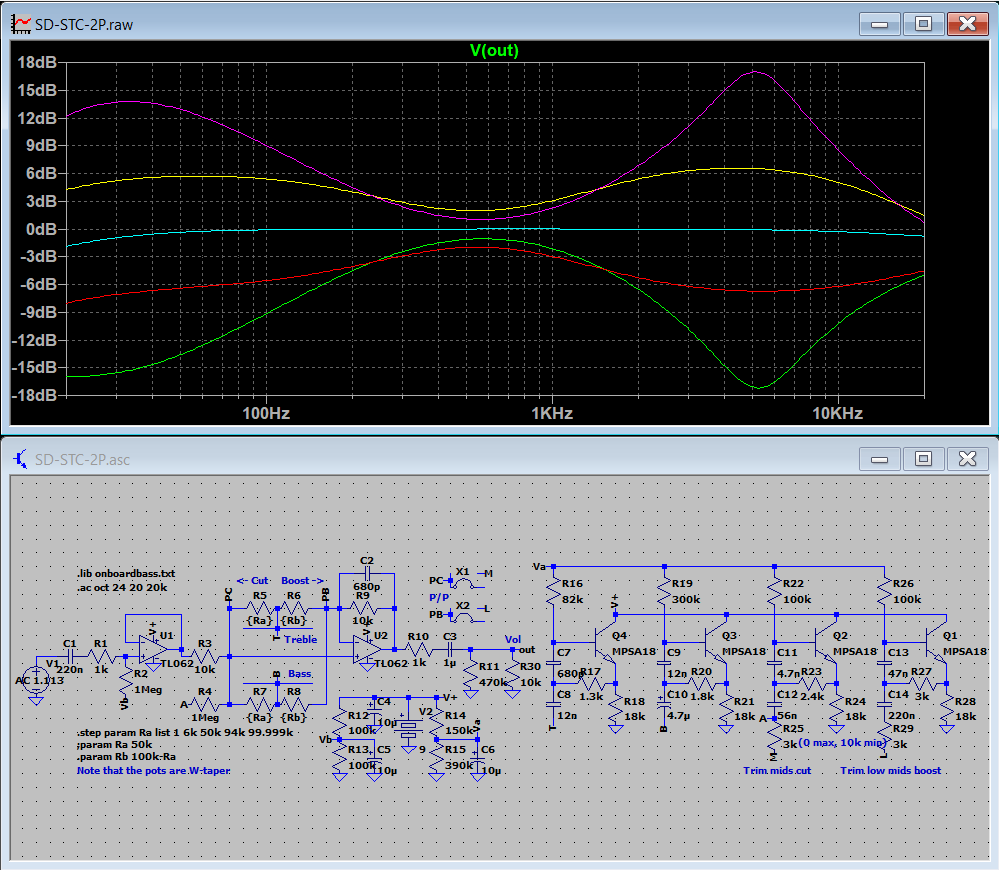The image size is (999, 870).
Task: Select the V1 AC voltage source symbol
Action: pyautogui.click(x=36, y=680)
